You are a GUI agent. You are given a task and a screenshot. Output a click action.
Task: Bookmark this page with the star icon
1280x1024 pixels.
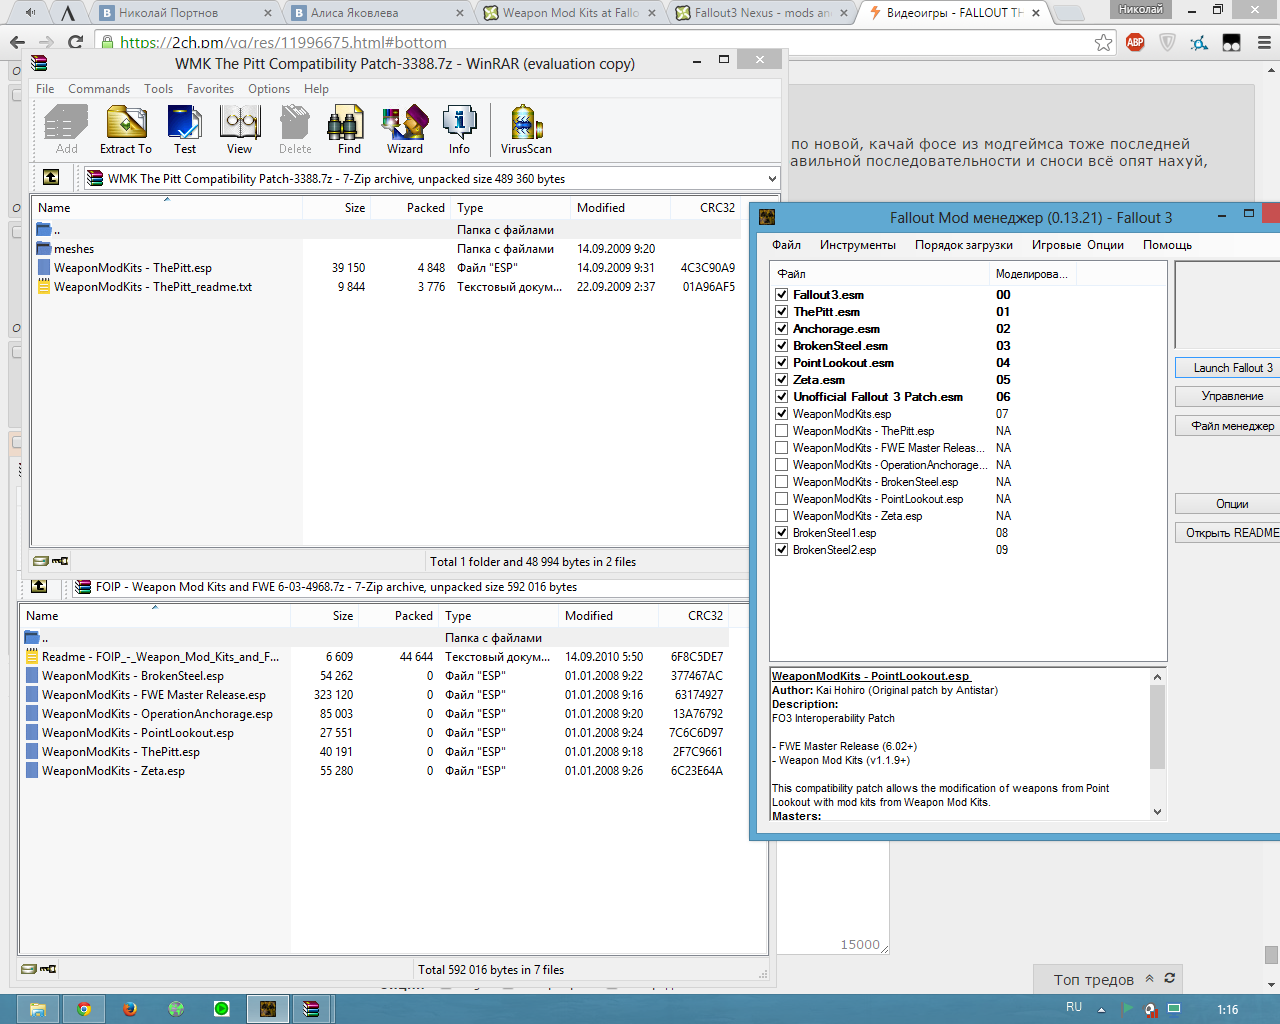click(1103, 42)
